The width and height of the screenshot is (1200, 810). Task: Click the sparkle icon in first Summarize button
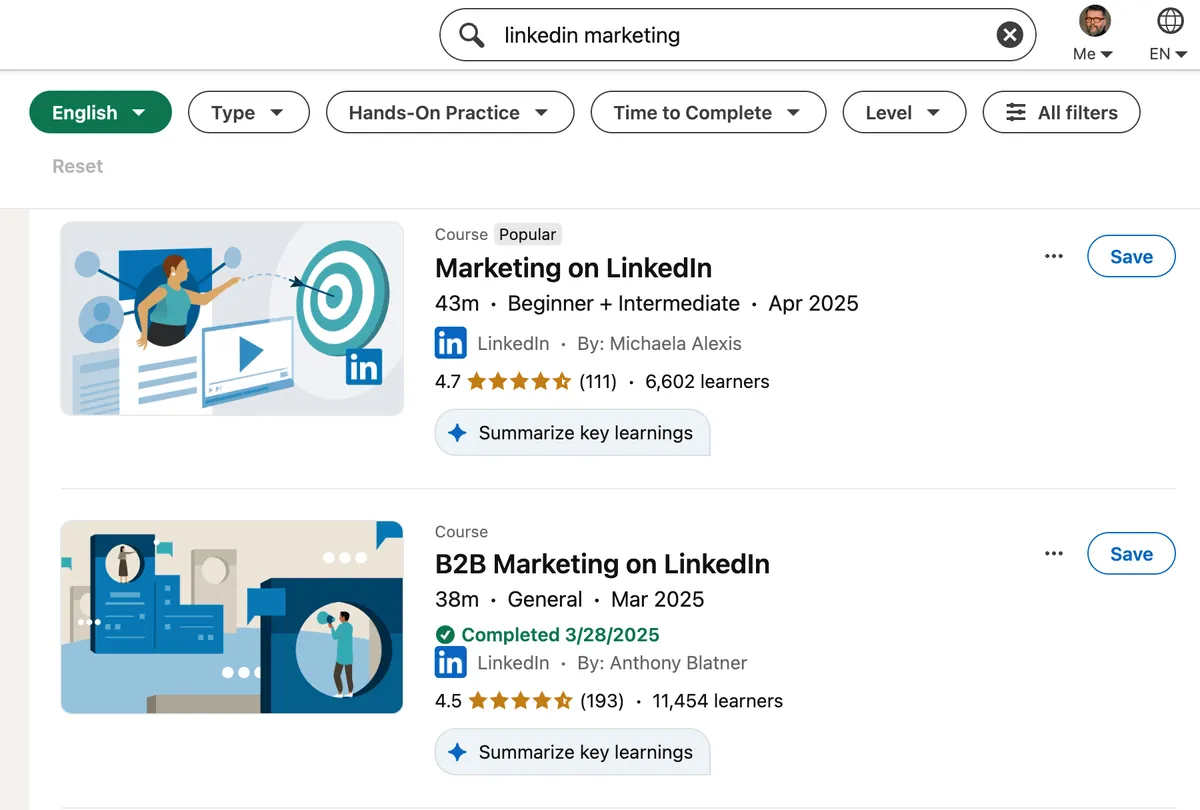pyautogui.click(x=458, y=433)
